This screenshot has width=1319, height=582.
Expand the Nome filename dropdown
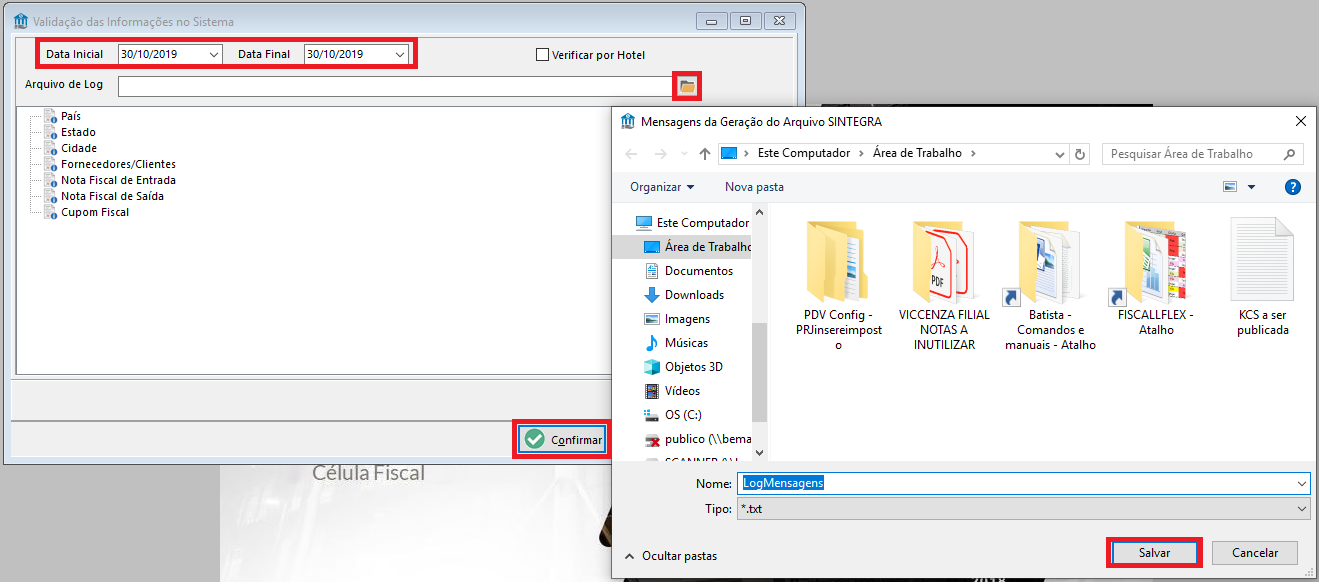pos(1301,483)
